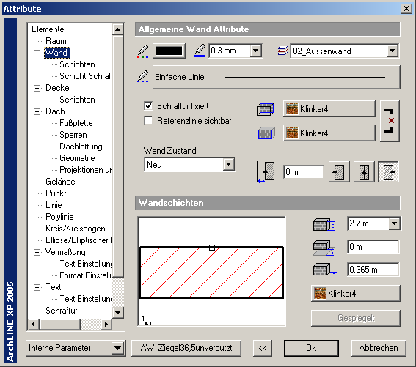Select the left-side reference line alignment button
The image size is (416, 367).
(339, 172)
